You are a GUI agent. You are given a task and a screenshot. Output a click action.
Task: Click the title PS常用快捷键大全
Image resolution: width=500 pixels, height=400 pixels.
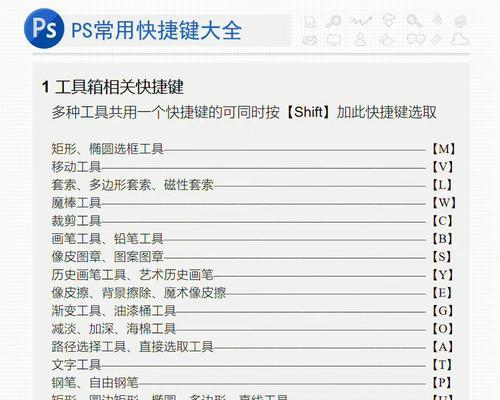[x=157, y=30]
